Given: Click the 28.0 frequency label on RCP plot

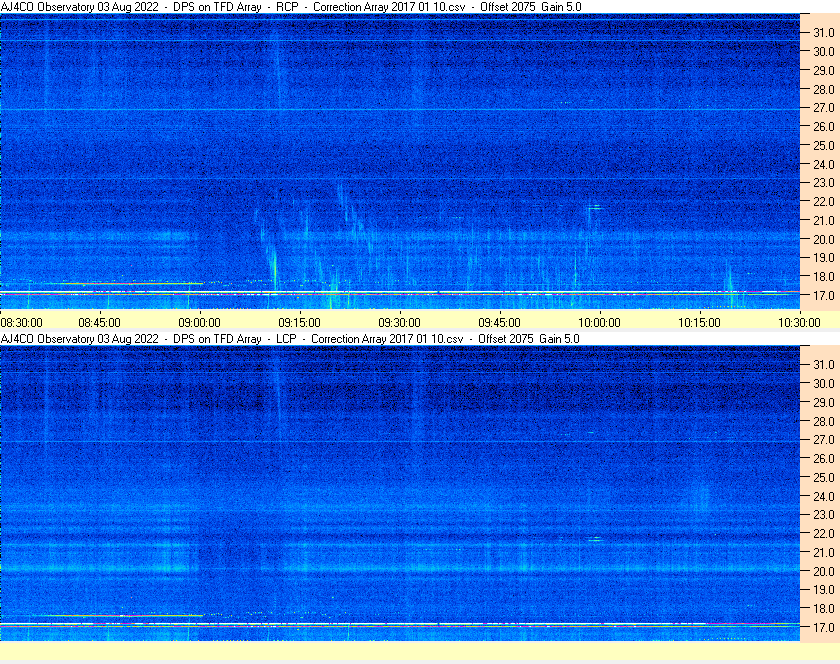Looking at the screenshot, I should (x=824, y=89).
